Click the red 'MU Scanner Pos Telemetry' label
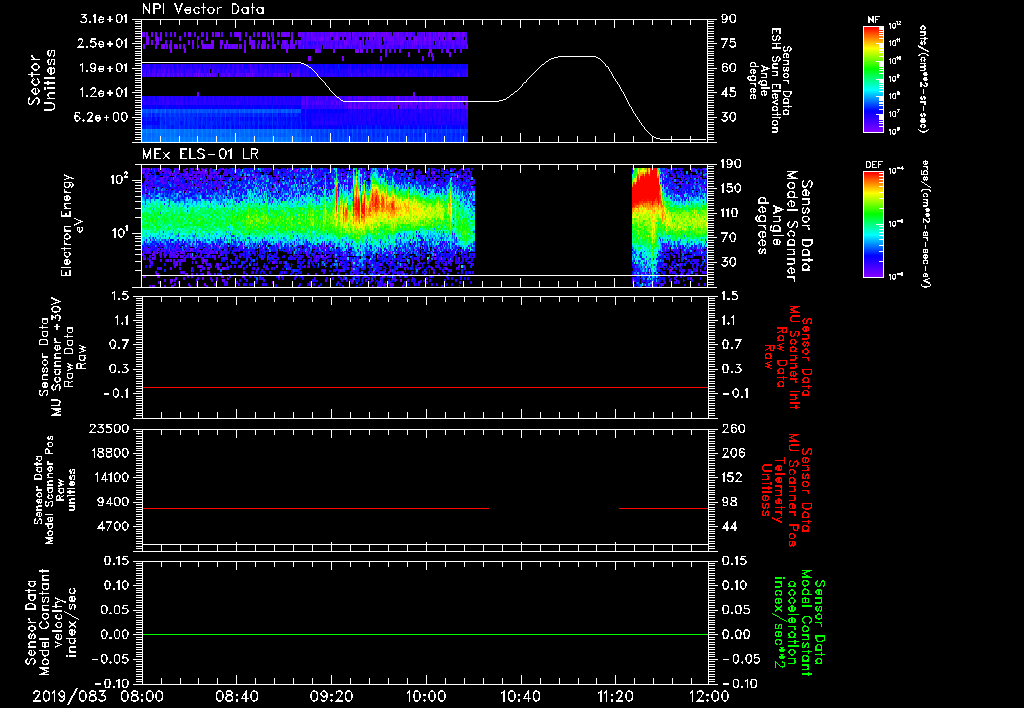The height and width of the screenshot is (708, 1024). [x=787, y=490]
